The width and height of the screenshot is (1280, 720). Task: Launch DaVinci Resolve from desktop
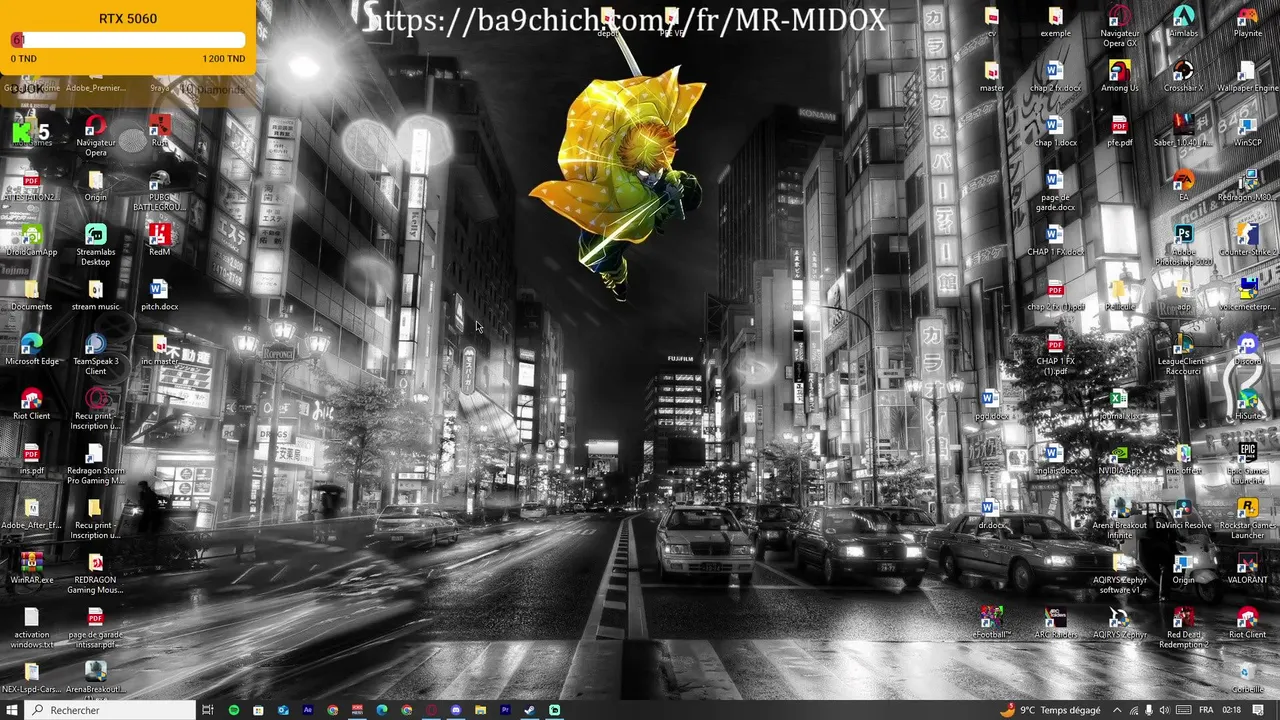coord(1183,513)
